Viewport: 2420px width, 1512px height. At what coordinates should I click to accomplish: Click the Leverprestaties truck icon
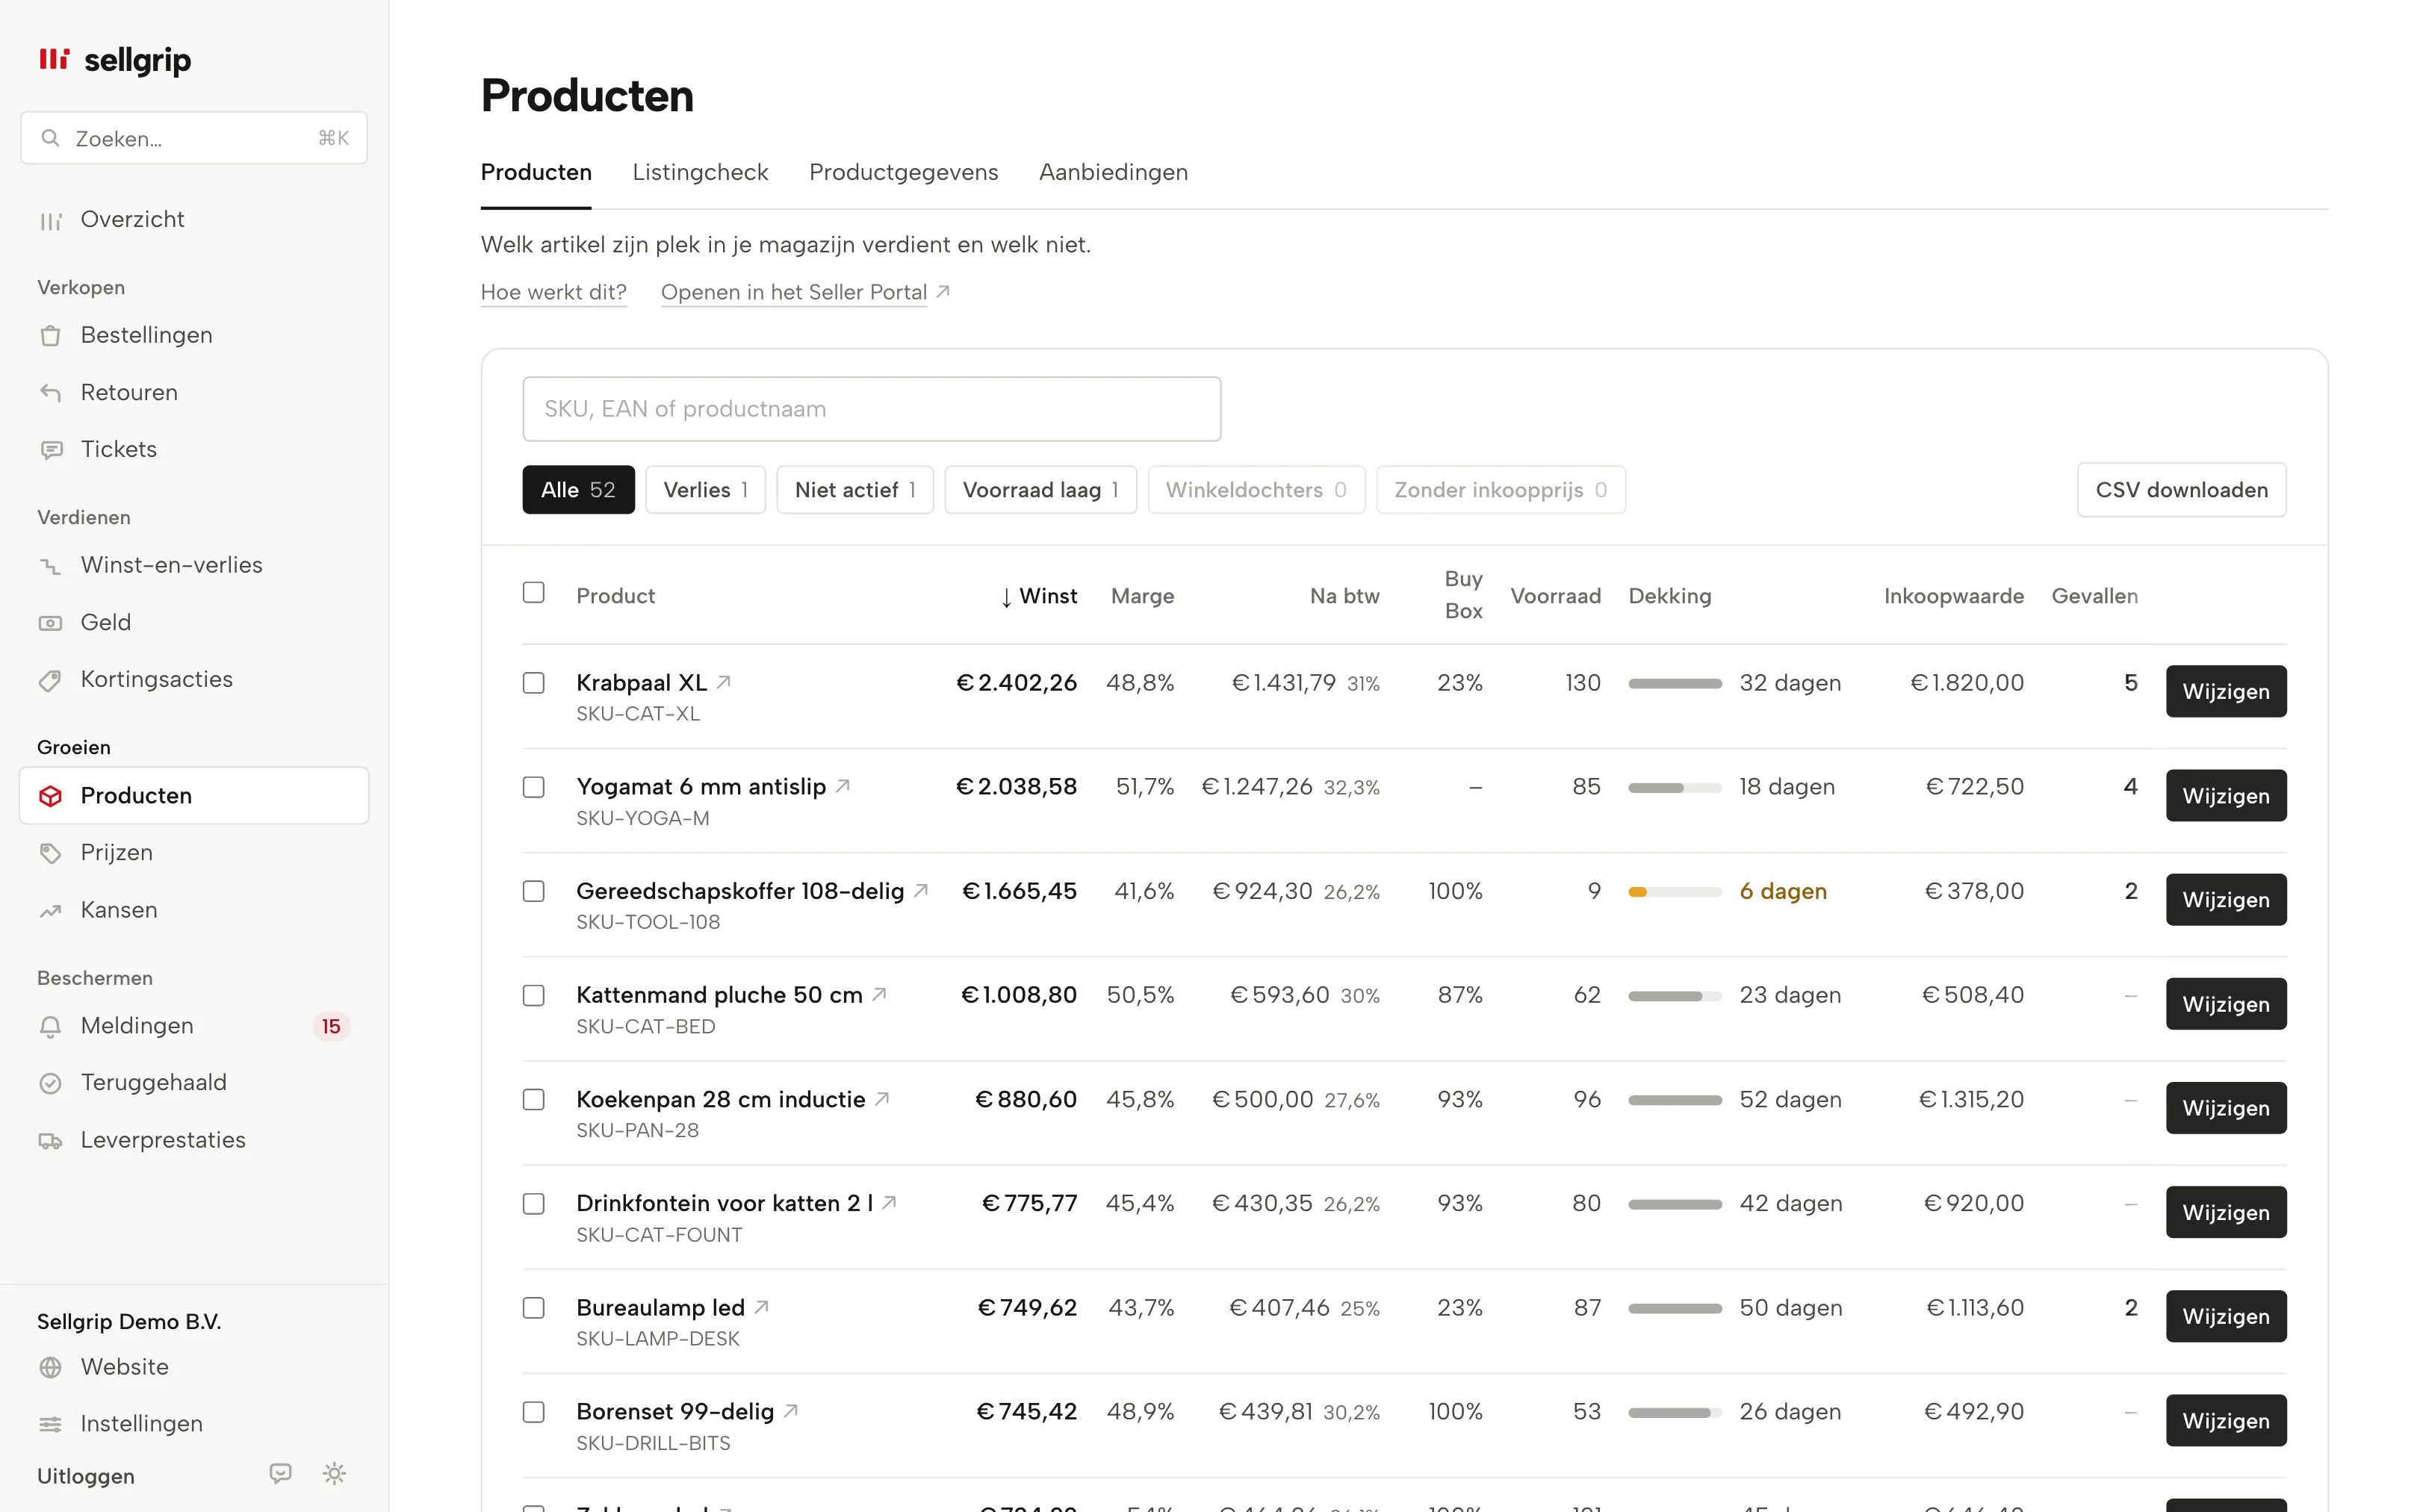pyautogui.click(x=51, y=1141)
